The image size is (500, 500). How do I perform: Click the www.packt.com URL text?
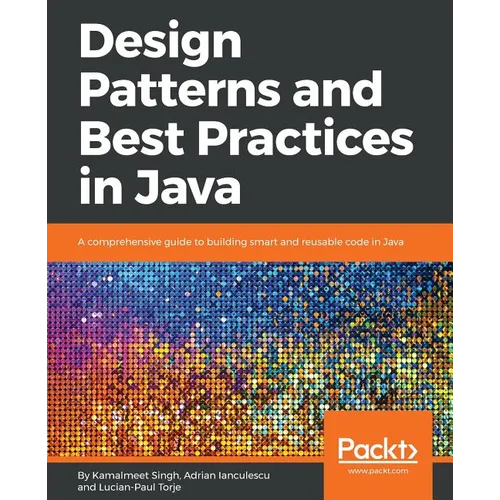pos(378,471)
